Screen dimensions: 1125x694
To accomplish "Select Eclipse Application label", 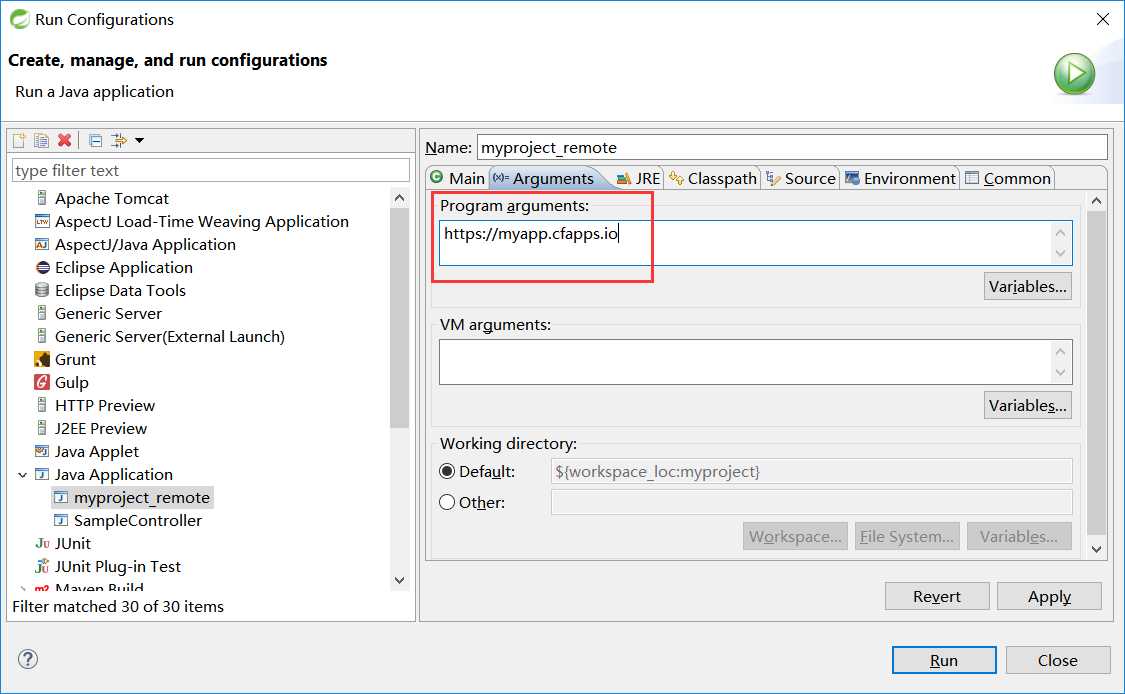I will click(123, 267).
